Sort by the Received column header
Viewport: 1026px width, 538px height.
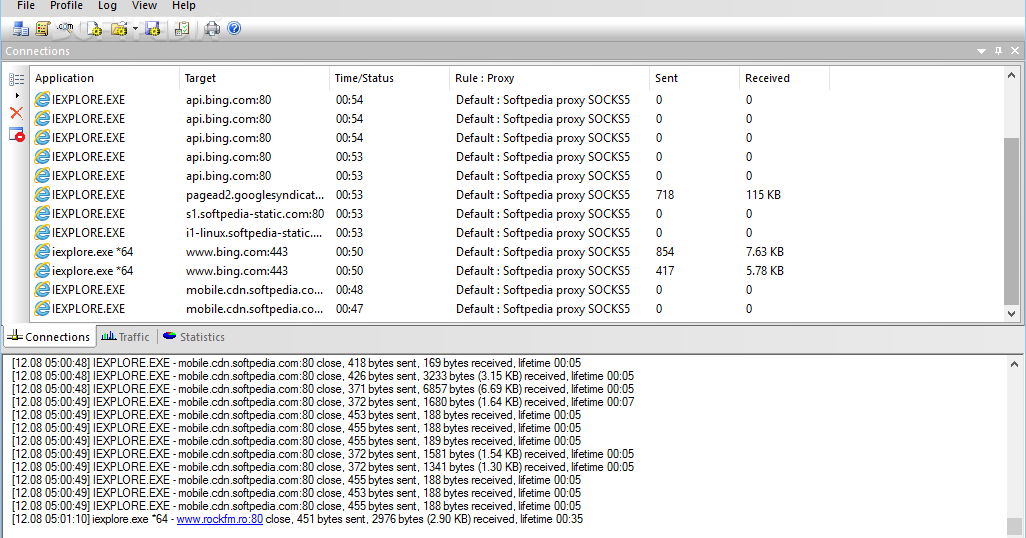tap(785, 78)
